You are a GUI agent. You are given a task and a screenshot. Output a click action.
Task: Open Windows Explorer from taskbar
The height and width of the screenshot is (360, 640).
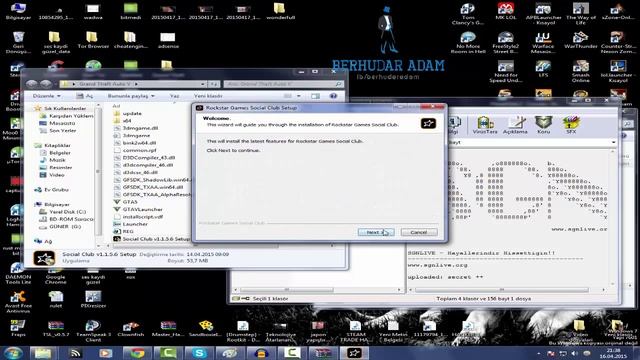pos(43,353)
